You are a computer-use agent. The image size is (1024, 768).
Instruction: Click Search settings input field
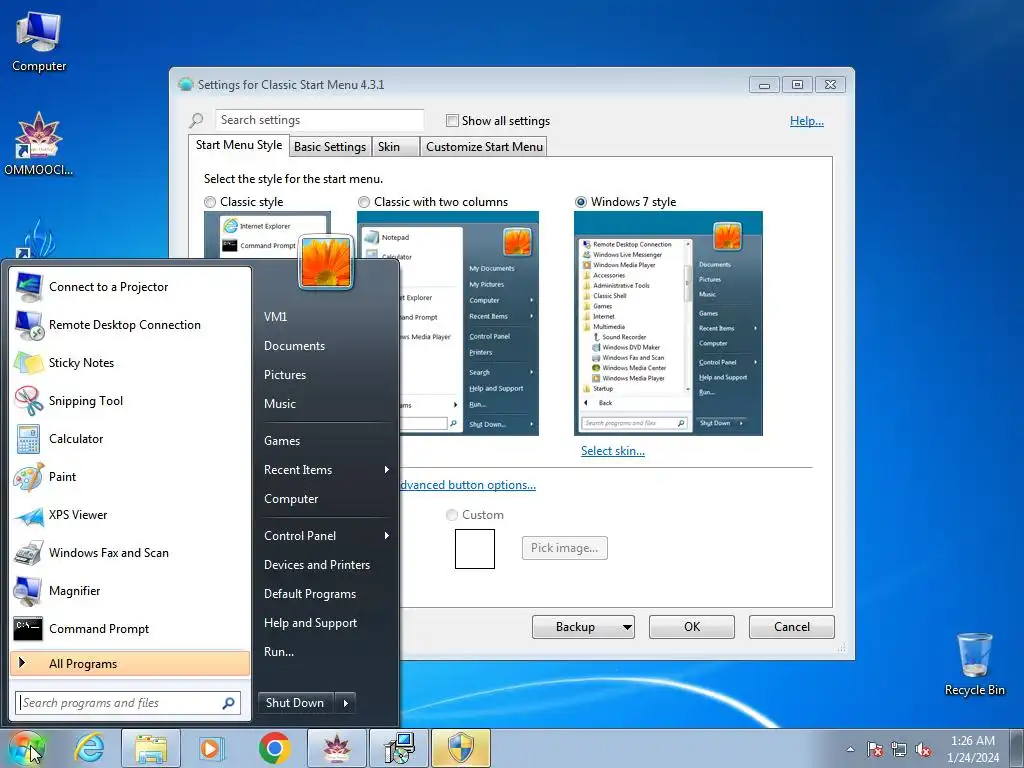click(319, 120)
